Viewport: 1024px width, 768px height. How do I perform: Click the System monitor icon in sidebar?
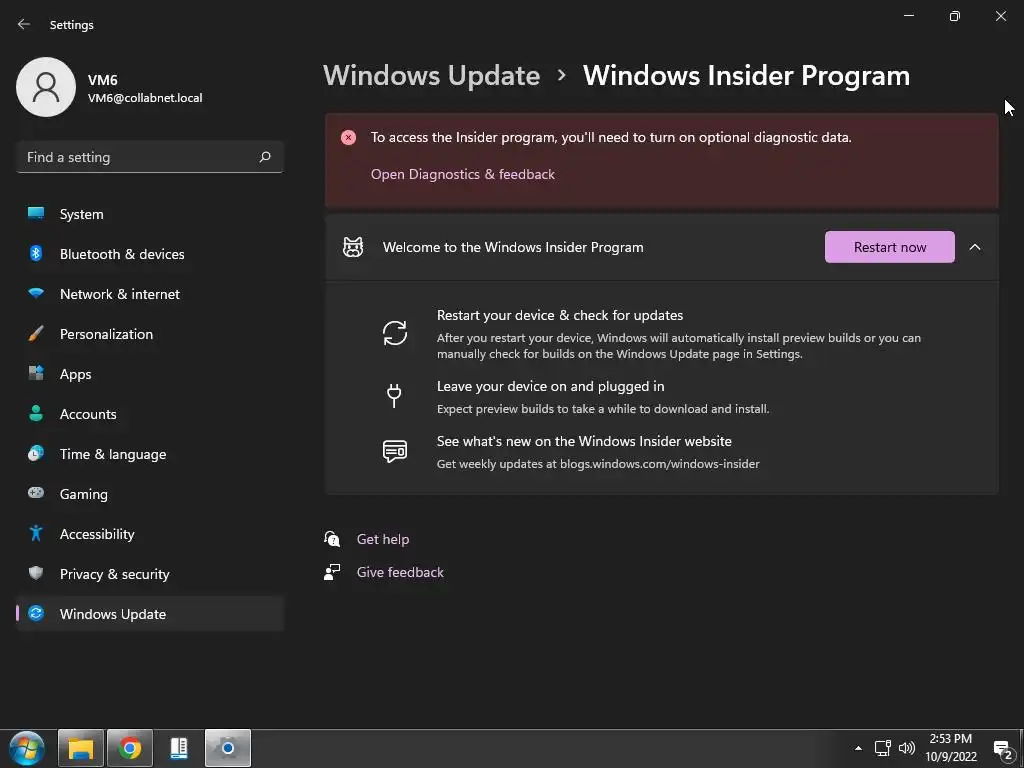(x=36, y=214)
